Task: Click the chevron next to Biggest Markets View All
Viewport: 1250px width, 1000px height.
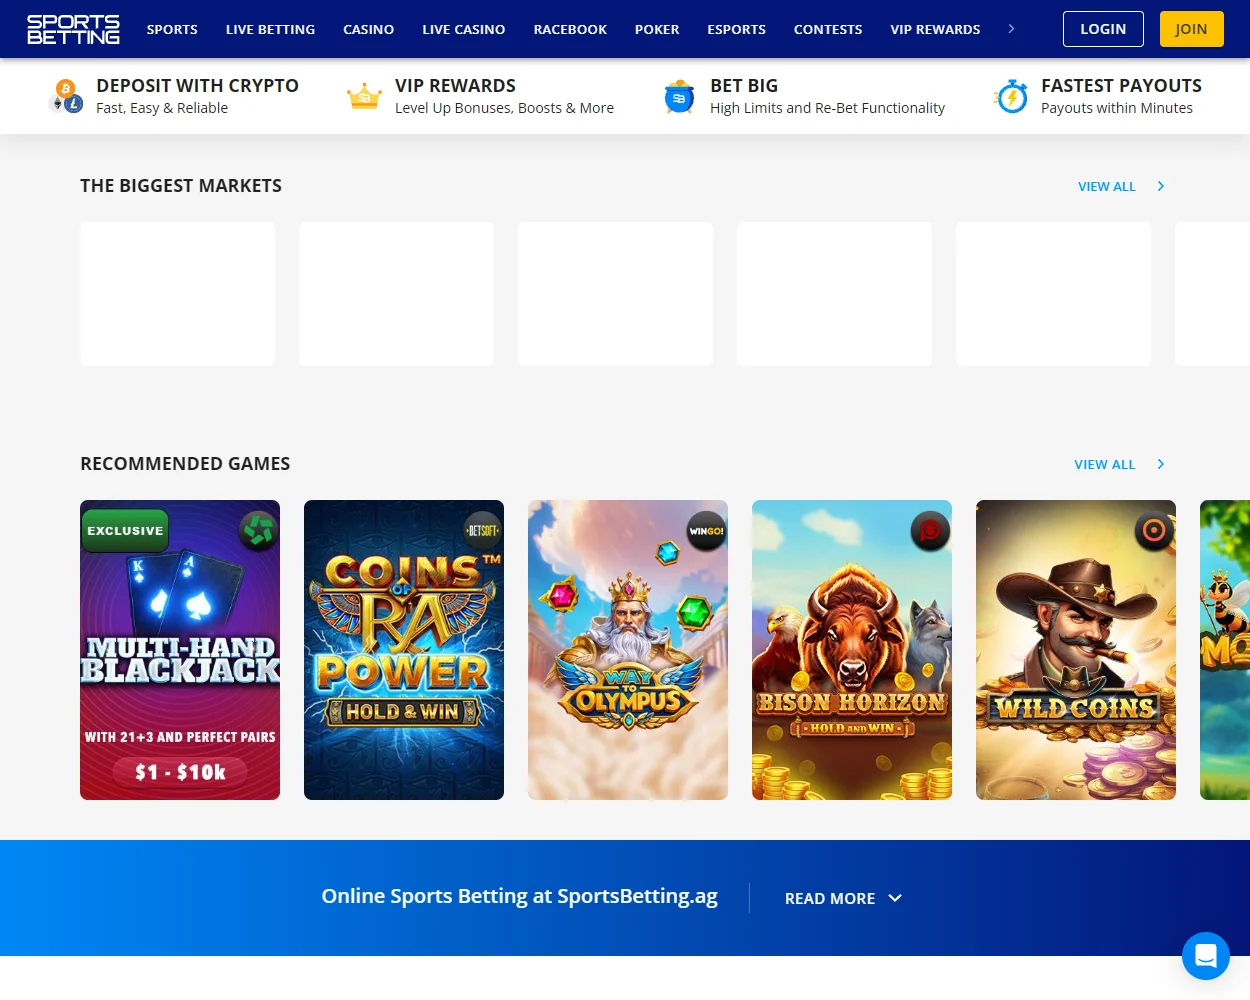Action: click(x=1160, y=186)
